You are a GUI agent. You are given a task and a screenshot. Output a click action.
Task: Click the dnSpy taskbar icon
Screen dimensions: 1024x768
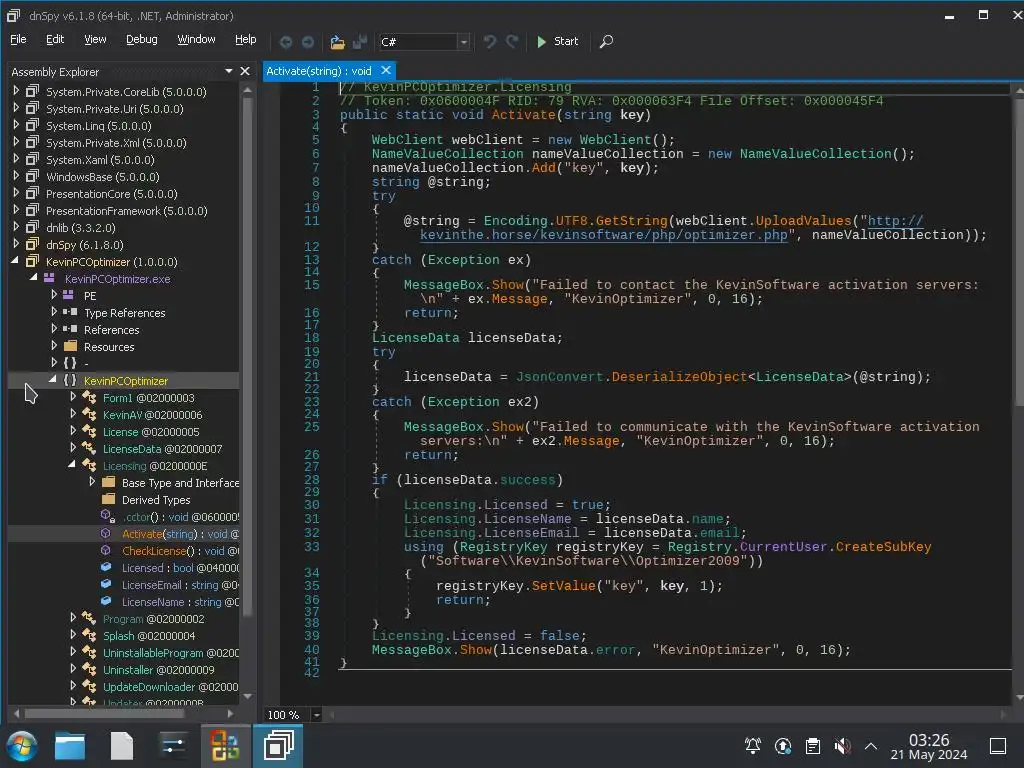pos(279,745)
